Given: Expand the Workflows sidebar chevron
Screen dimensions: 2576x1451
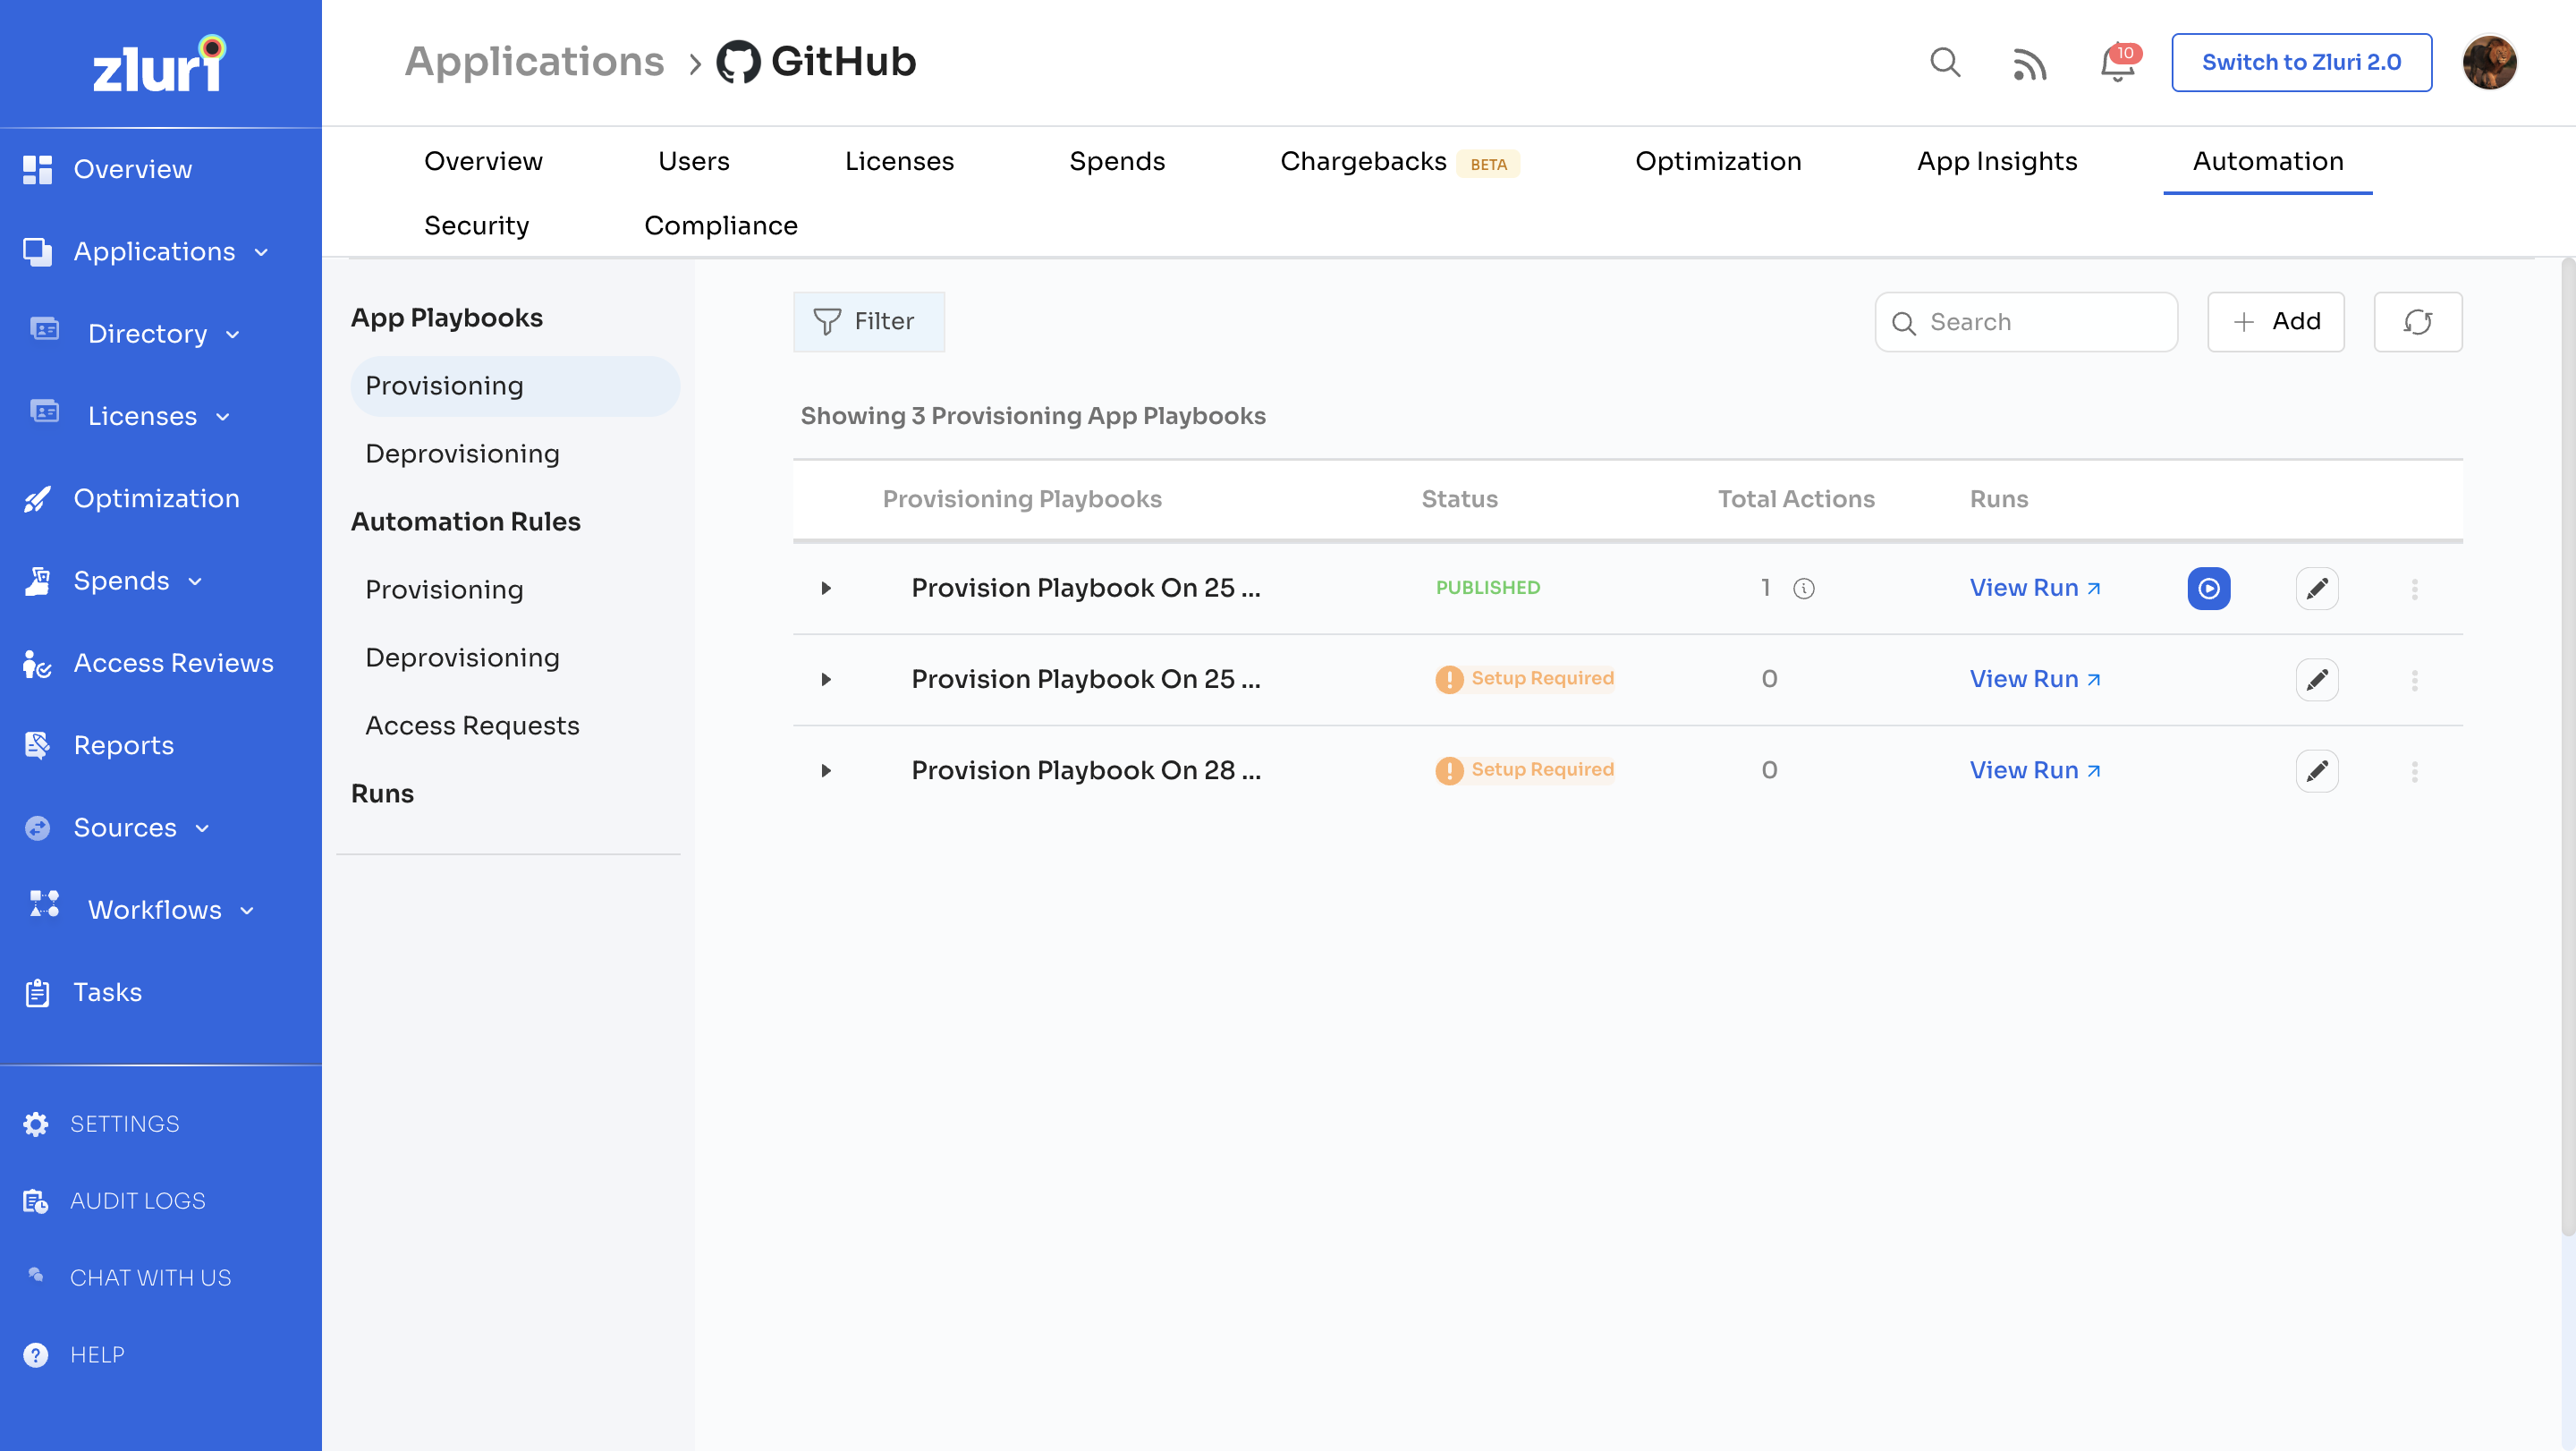Looking at the screenshot, I should 247,910.
